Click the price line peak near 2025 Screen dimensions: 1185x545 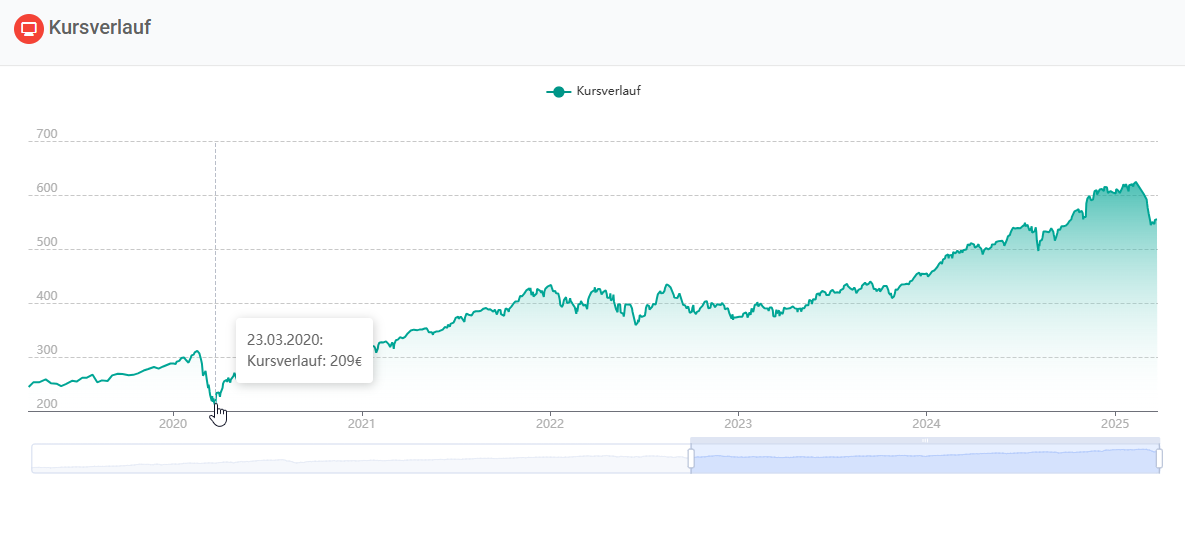pyautogui.click(x=1134, y=182)
